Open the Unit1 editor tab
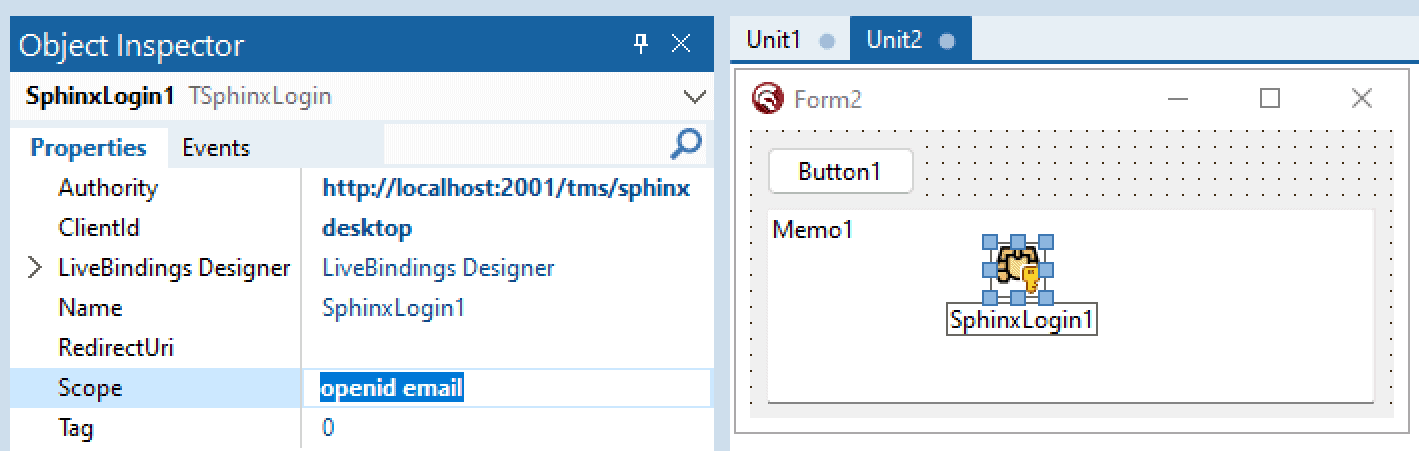The height and width of the screenshot is (451, 1419). coord(790,40)
